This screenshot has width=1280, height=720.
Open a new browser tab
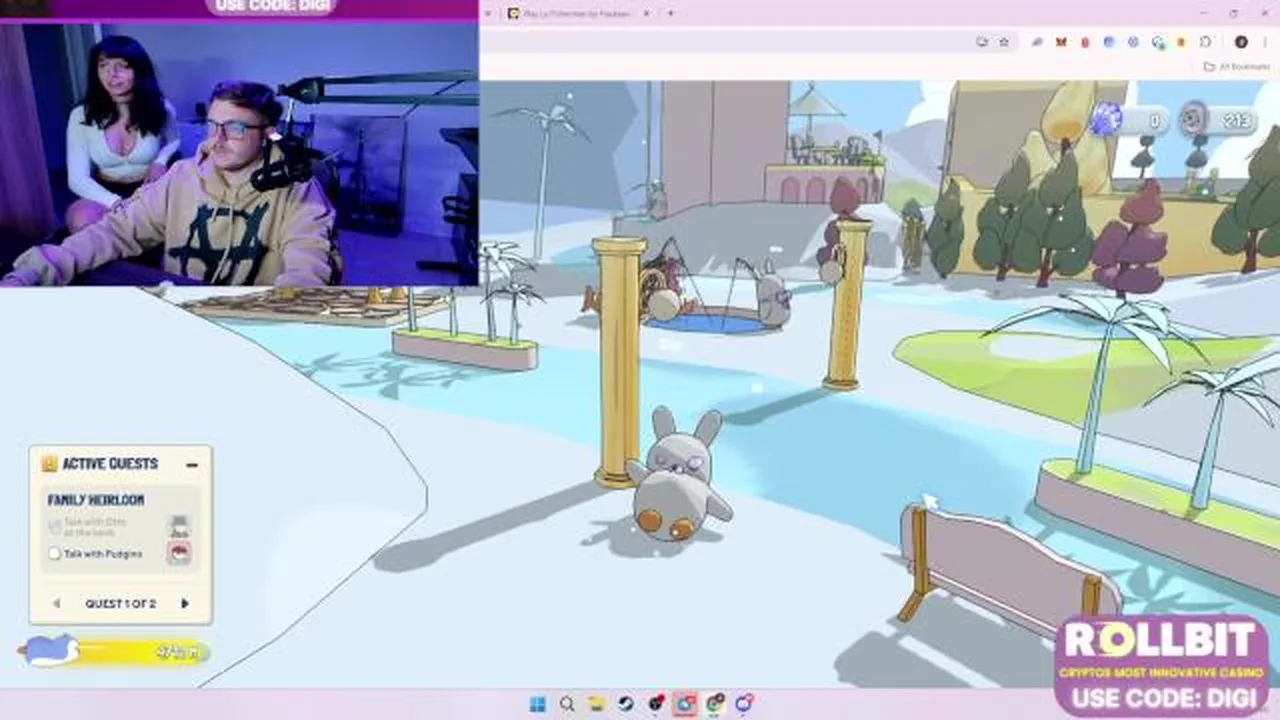pyautogui.click(x=670, y=13)
